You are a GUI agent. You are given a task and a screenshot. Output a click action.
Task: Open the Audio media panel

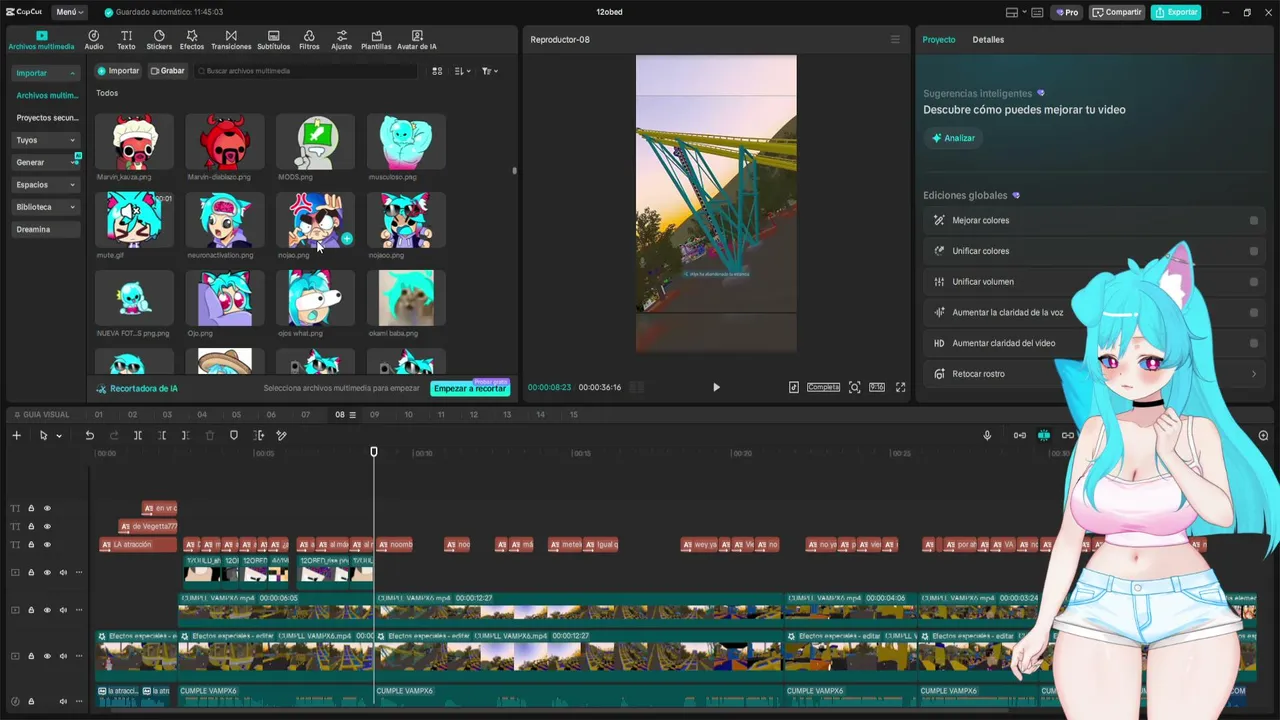[x=94, y=40]
